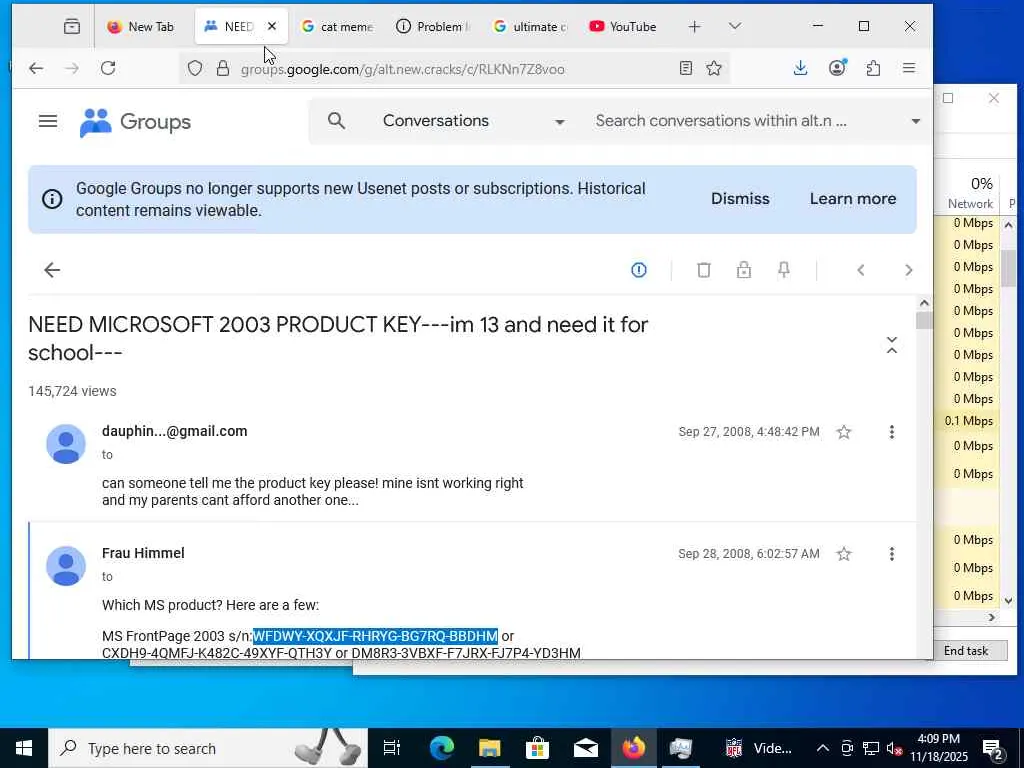
Task: Return to the conversation list arrow
Action: tap(52, 270)
